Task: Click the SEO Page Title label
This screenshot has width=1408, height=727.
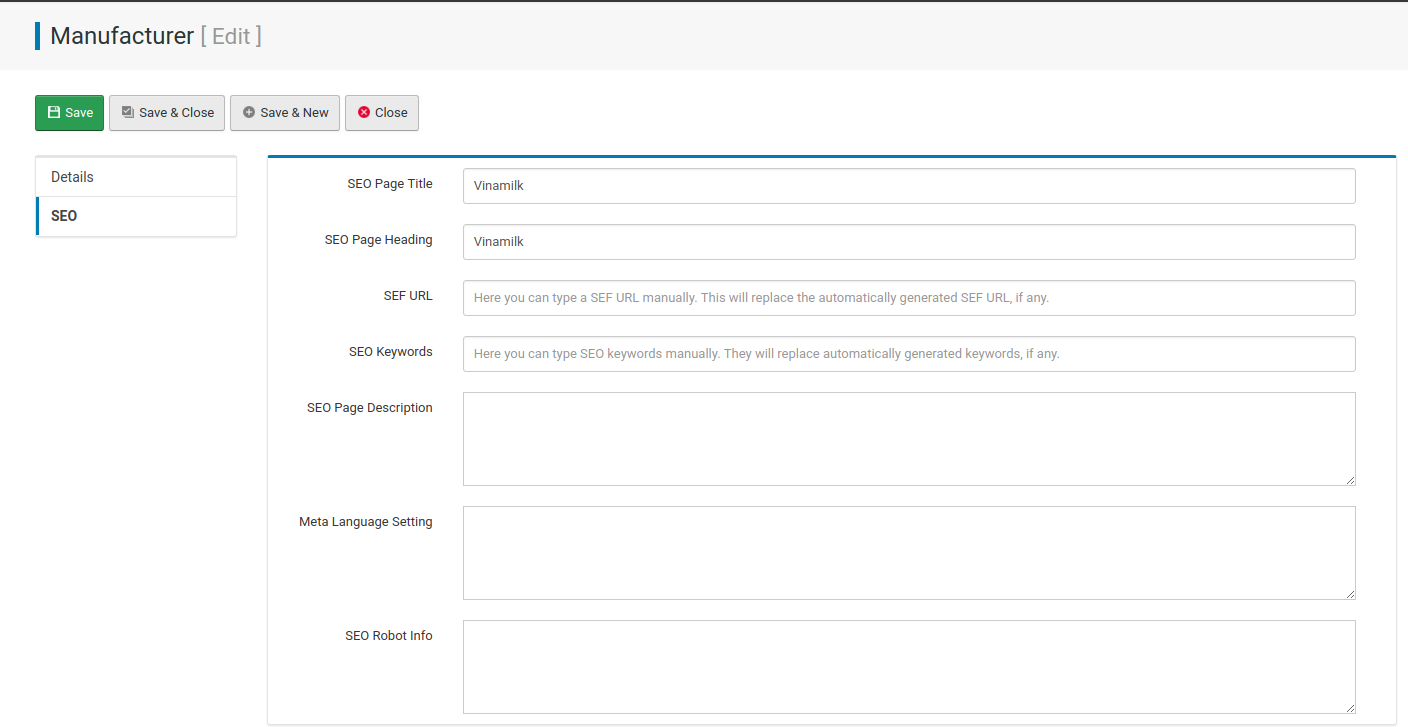Action: point(390,184)
